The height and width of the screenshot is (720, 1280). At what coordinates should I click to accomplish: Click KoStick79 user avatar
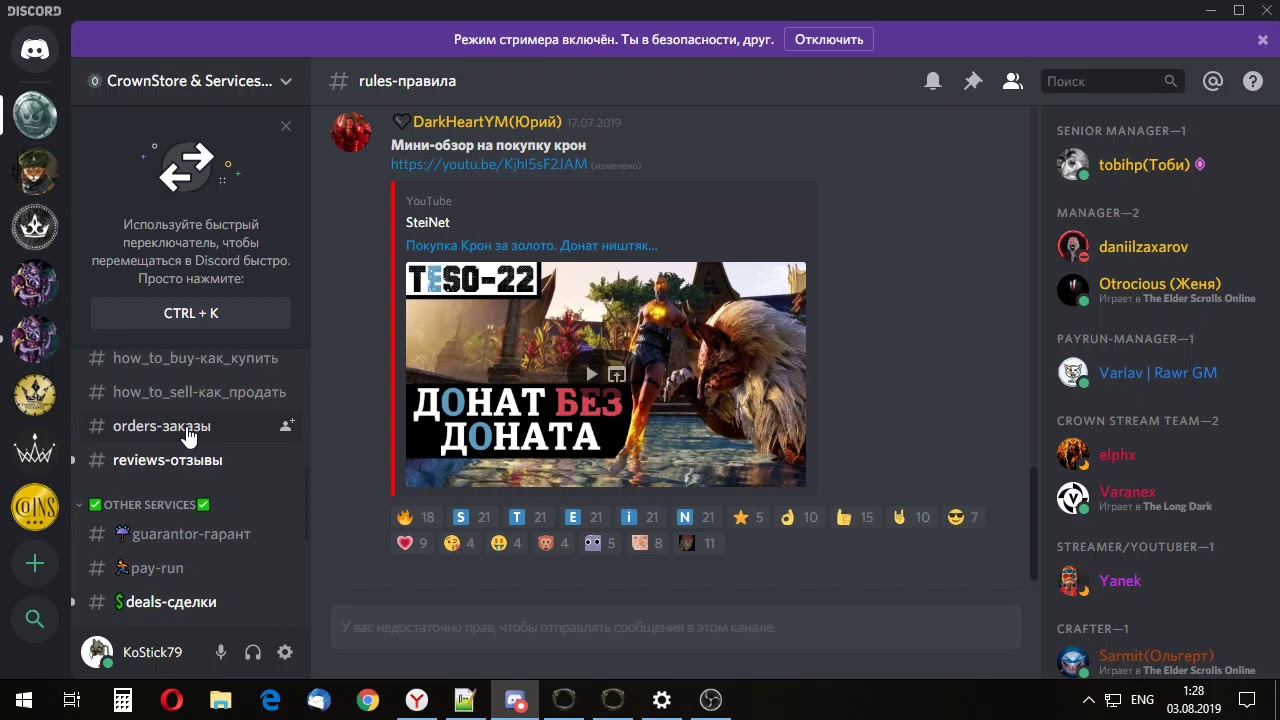pyautogui.click(x=97, y=652)
